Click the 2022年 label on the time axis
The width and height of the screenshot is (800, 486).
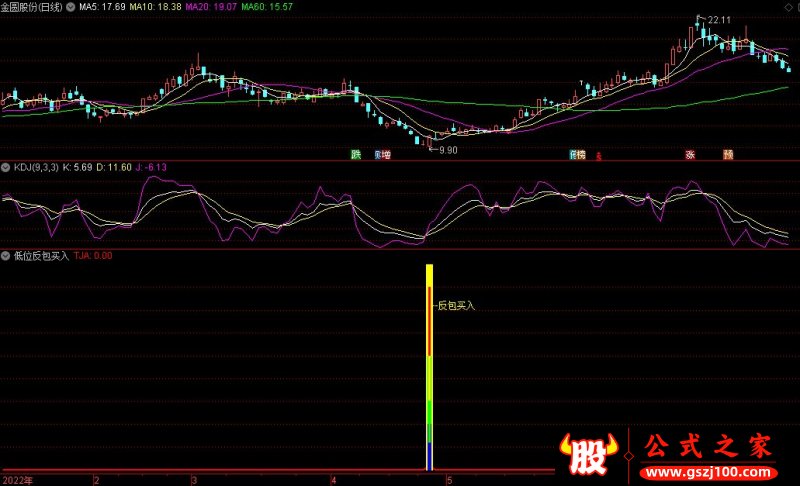(x=17, y=480)
